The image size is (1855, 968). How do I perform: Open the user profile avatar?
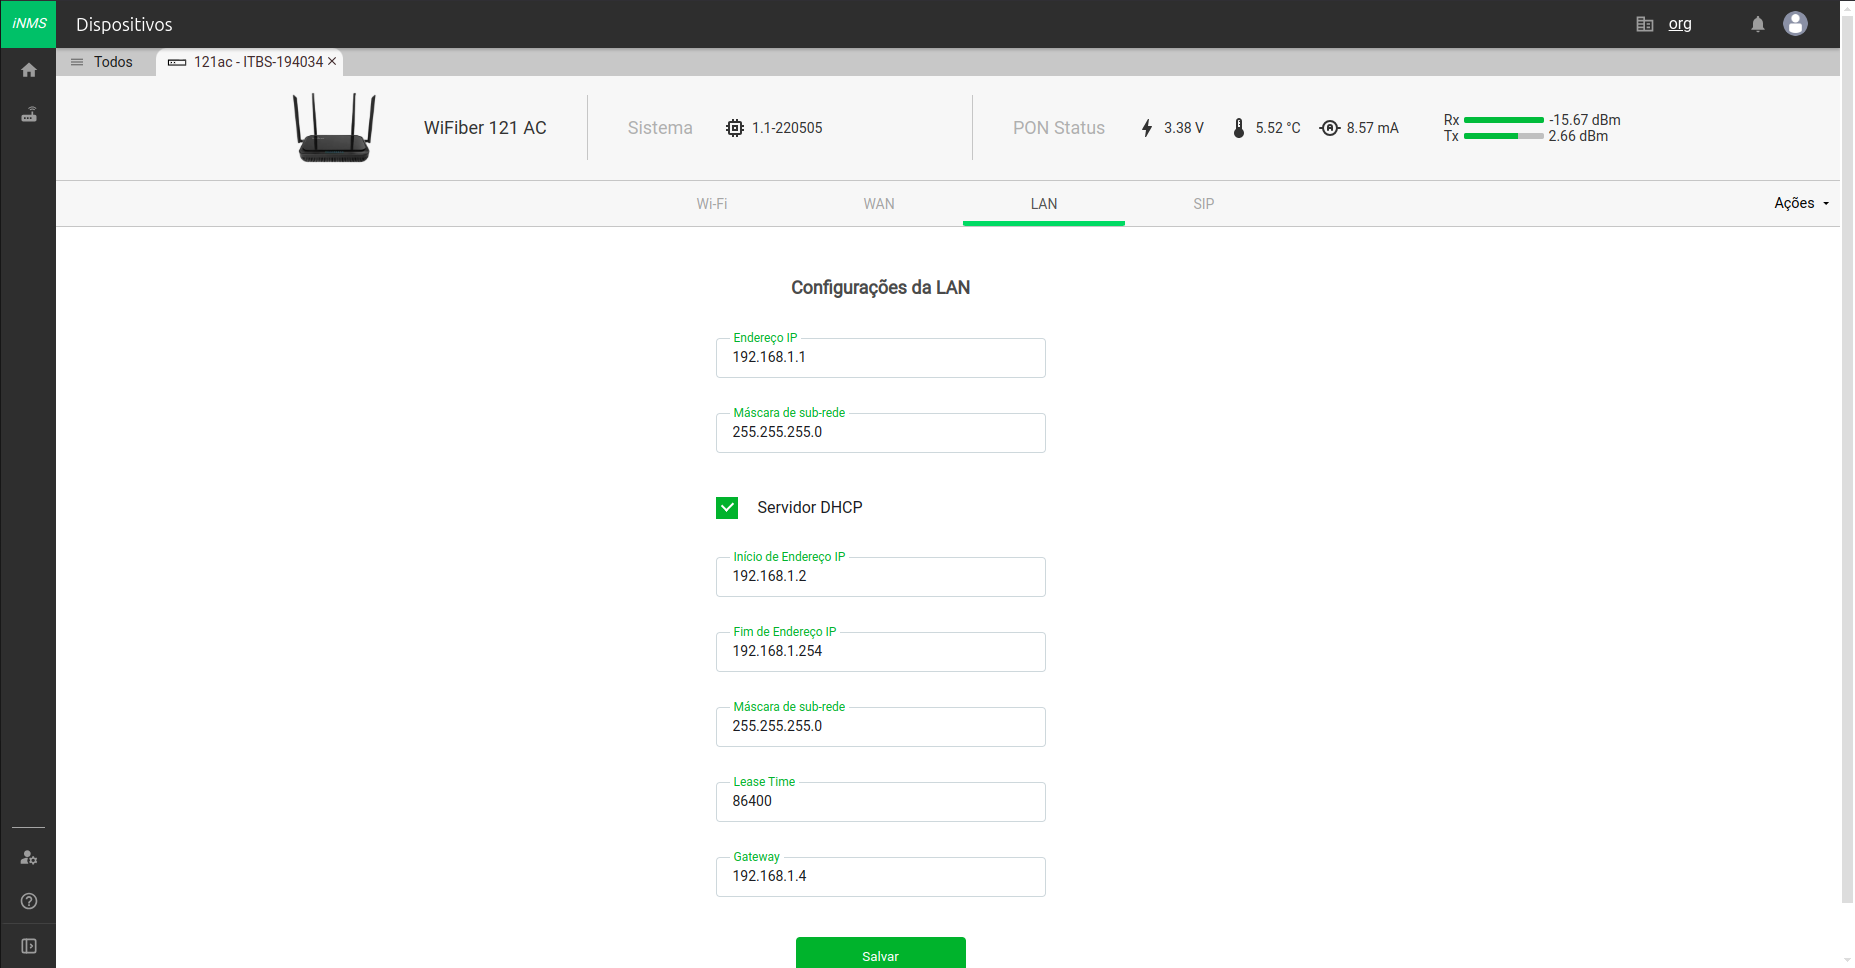[1795, 24]
